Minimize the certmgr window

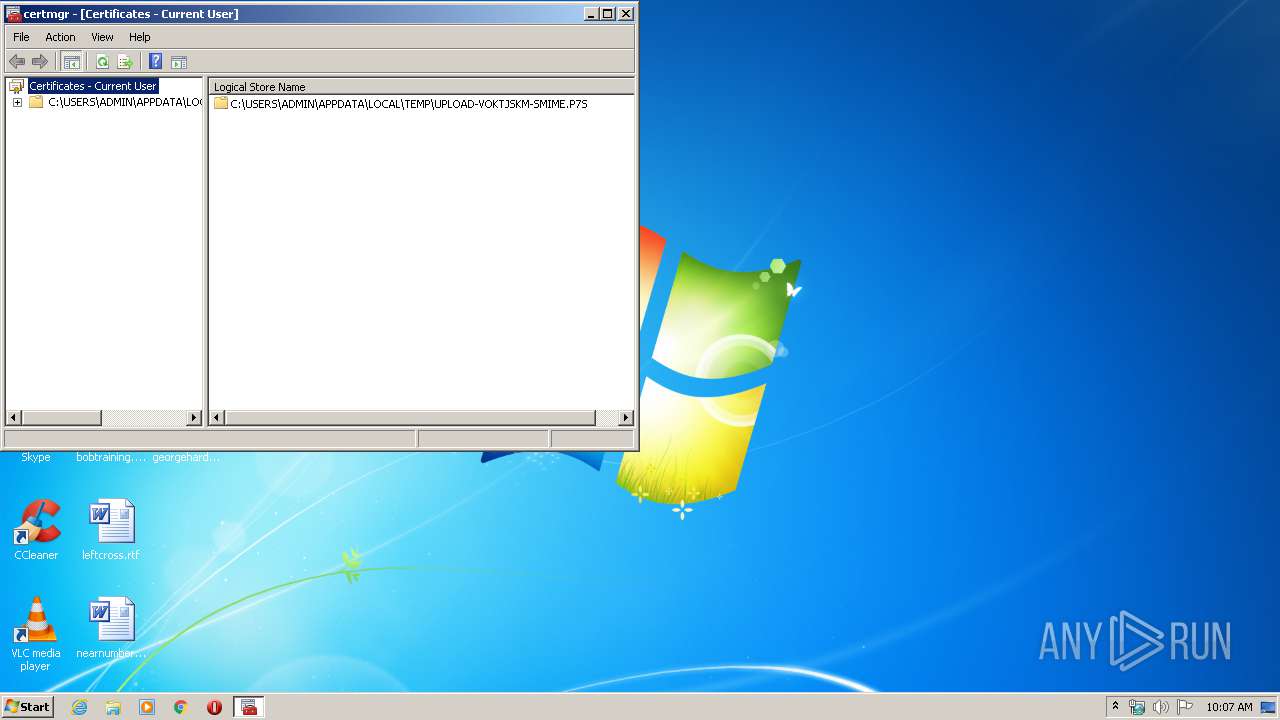[591, 14]
